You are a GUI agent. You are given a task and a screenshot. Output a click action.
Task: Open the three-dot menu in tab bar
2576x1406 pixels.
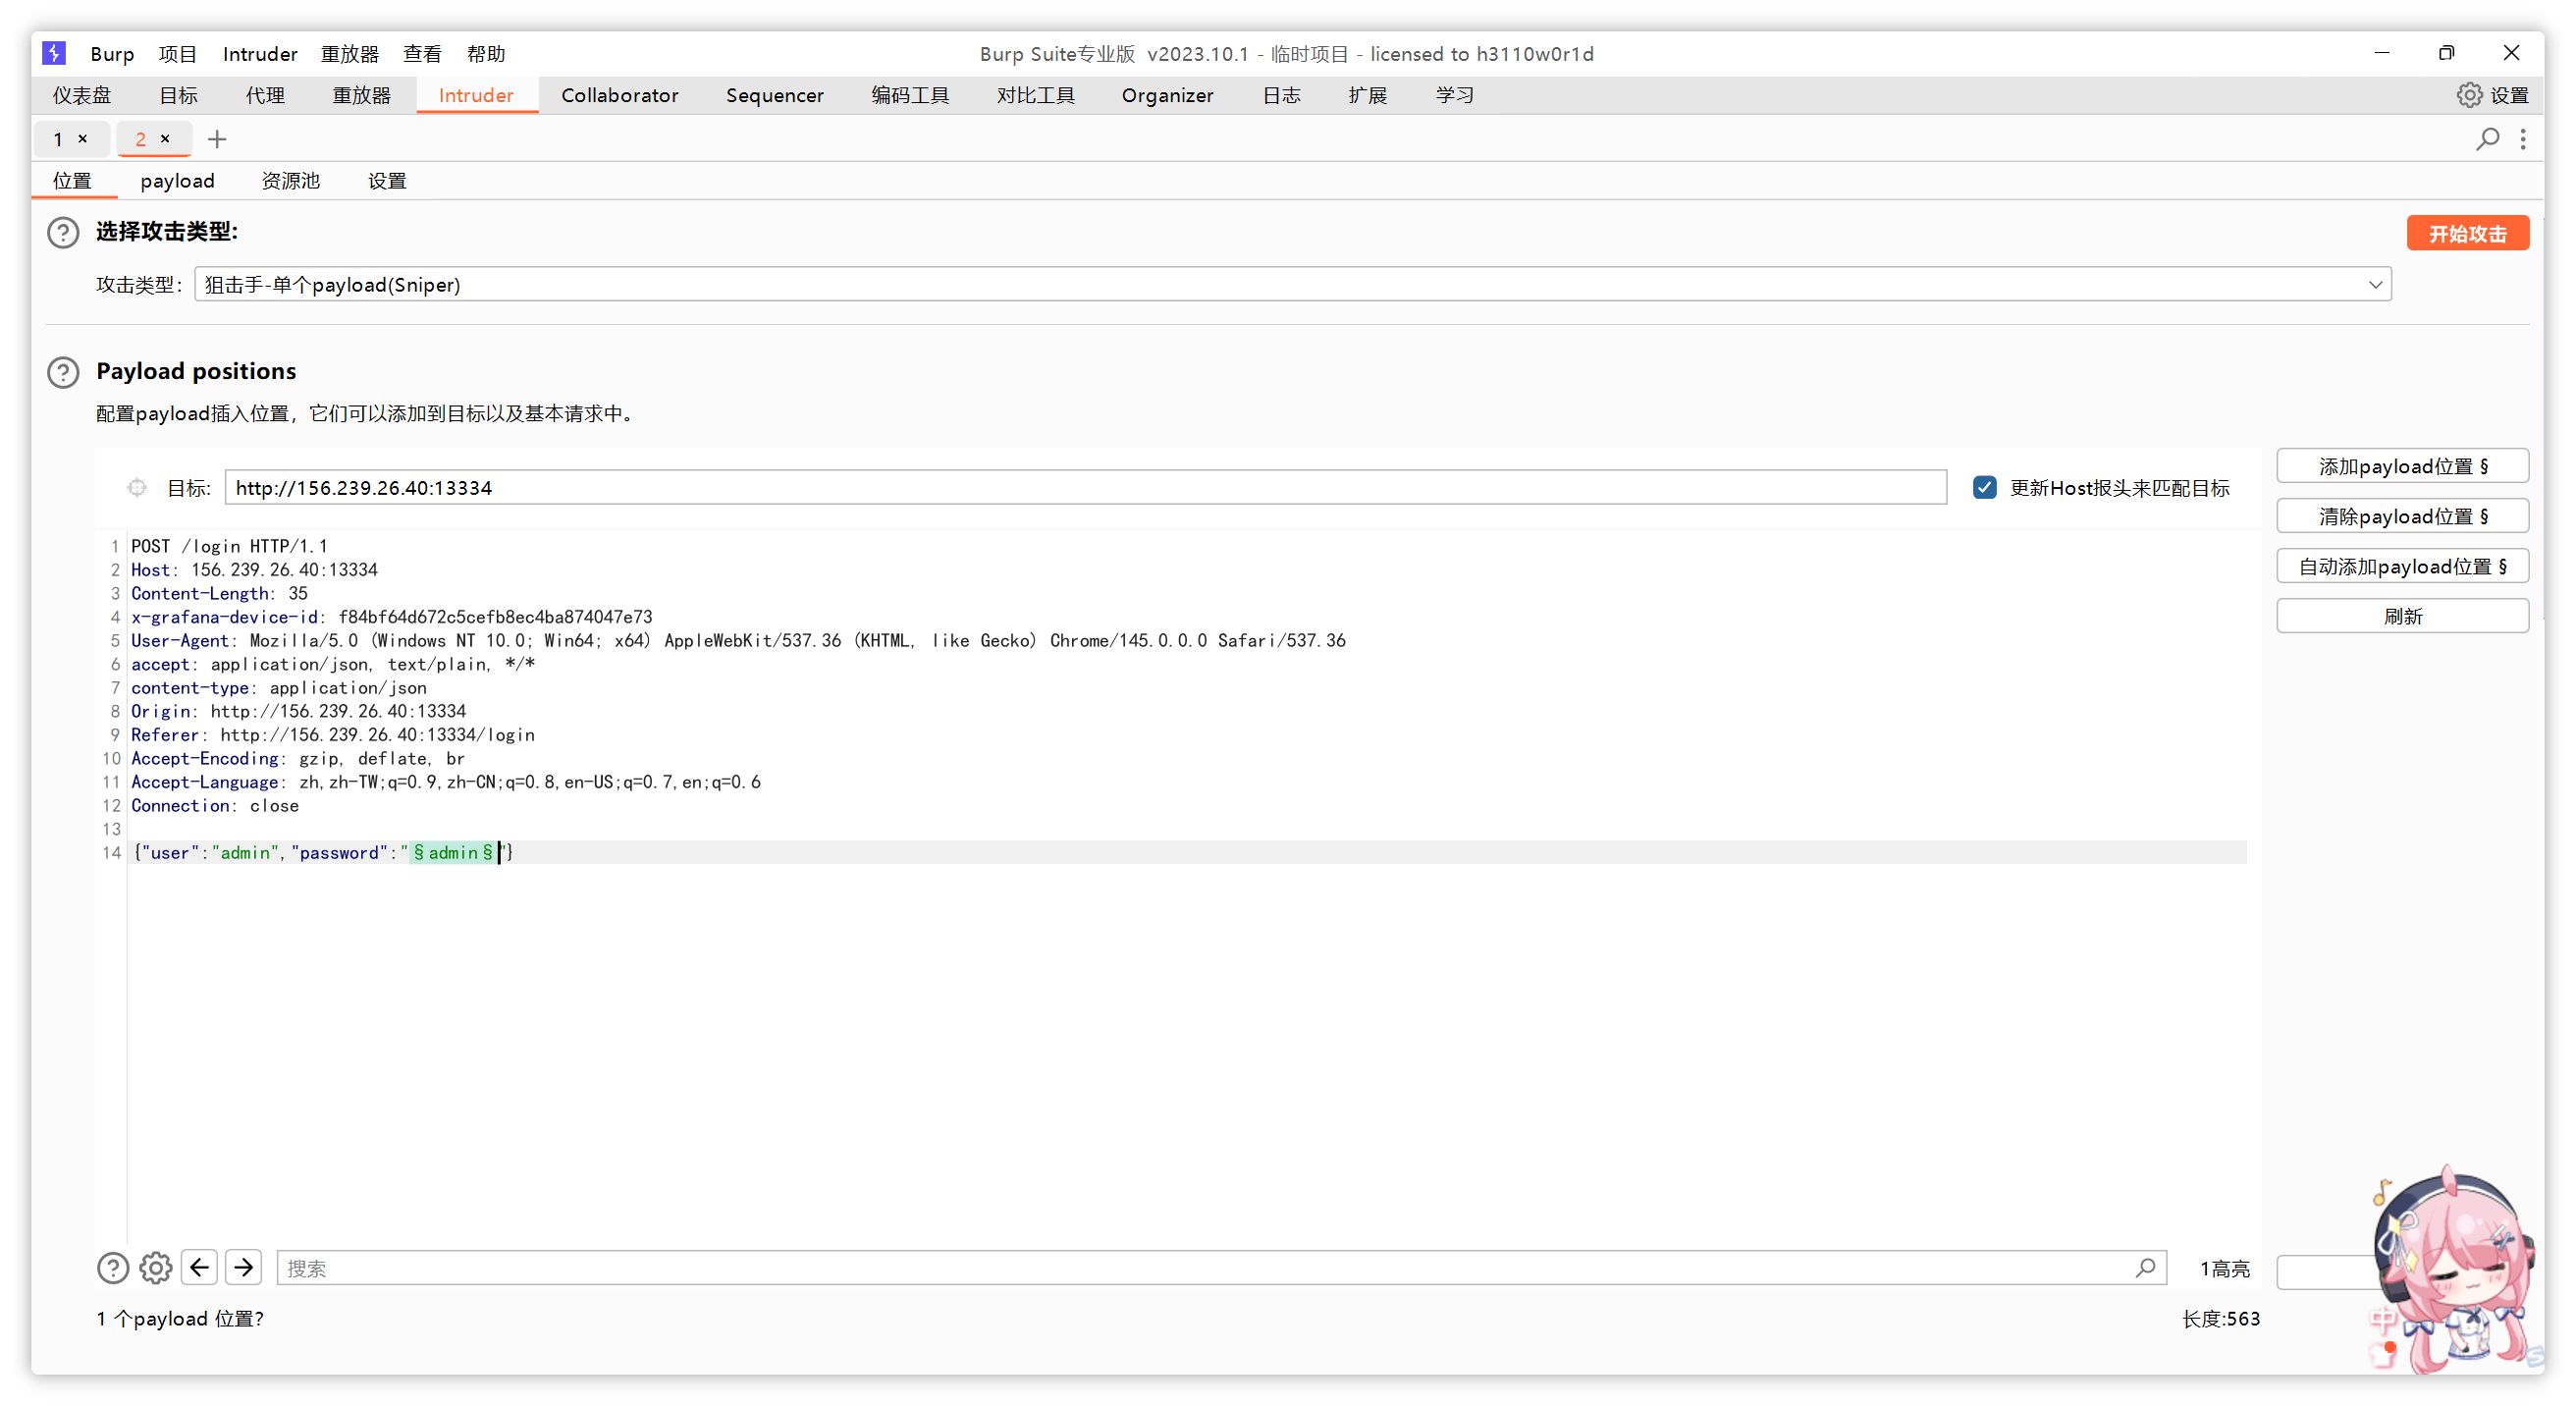2523,139
